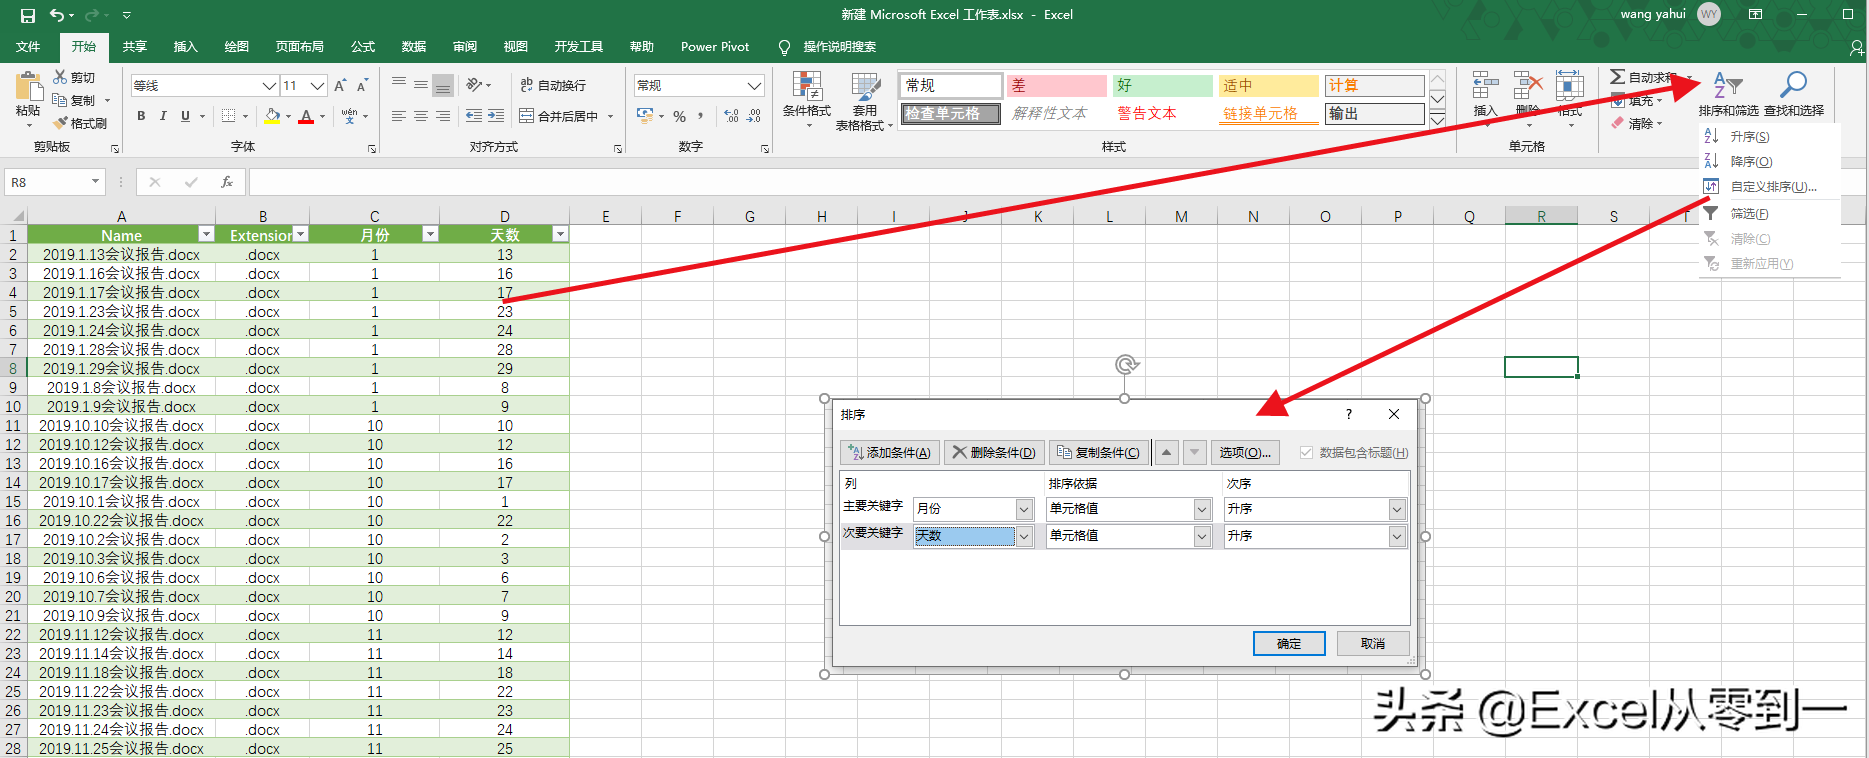The height and width of the screenshot is (758, 1869).
Task: Select 自定义排序 from the sort menu
Action: click(1772, 187)
